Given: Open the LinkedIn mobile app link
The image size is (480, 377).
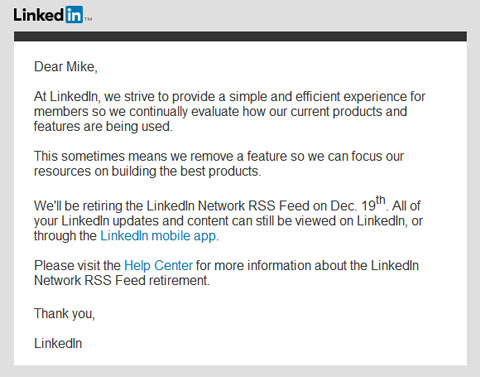Looking at the screenshot, I should (x=158, y=236).
